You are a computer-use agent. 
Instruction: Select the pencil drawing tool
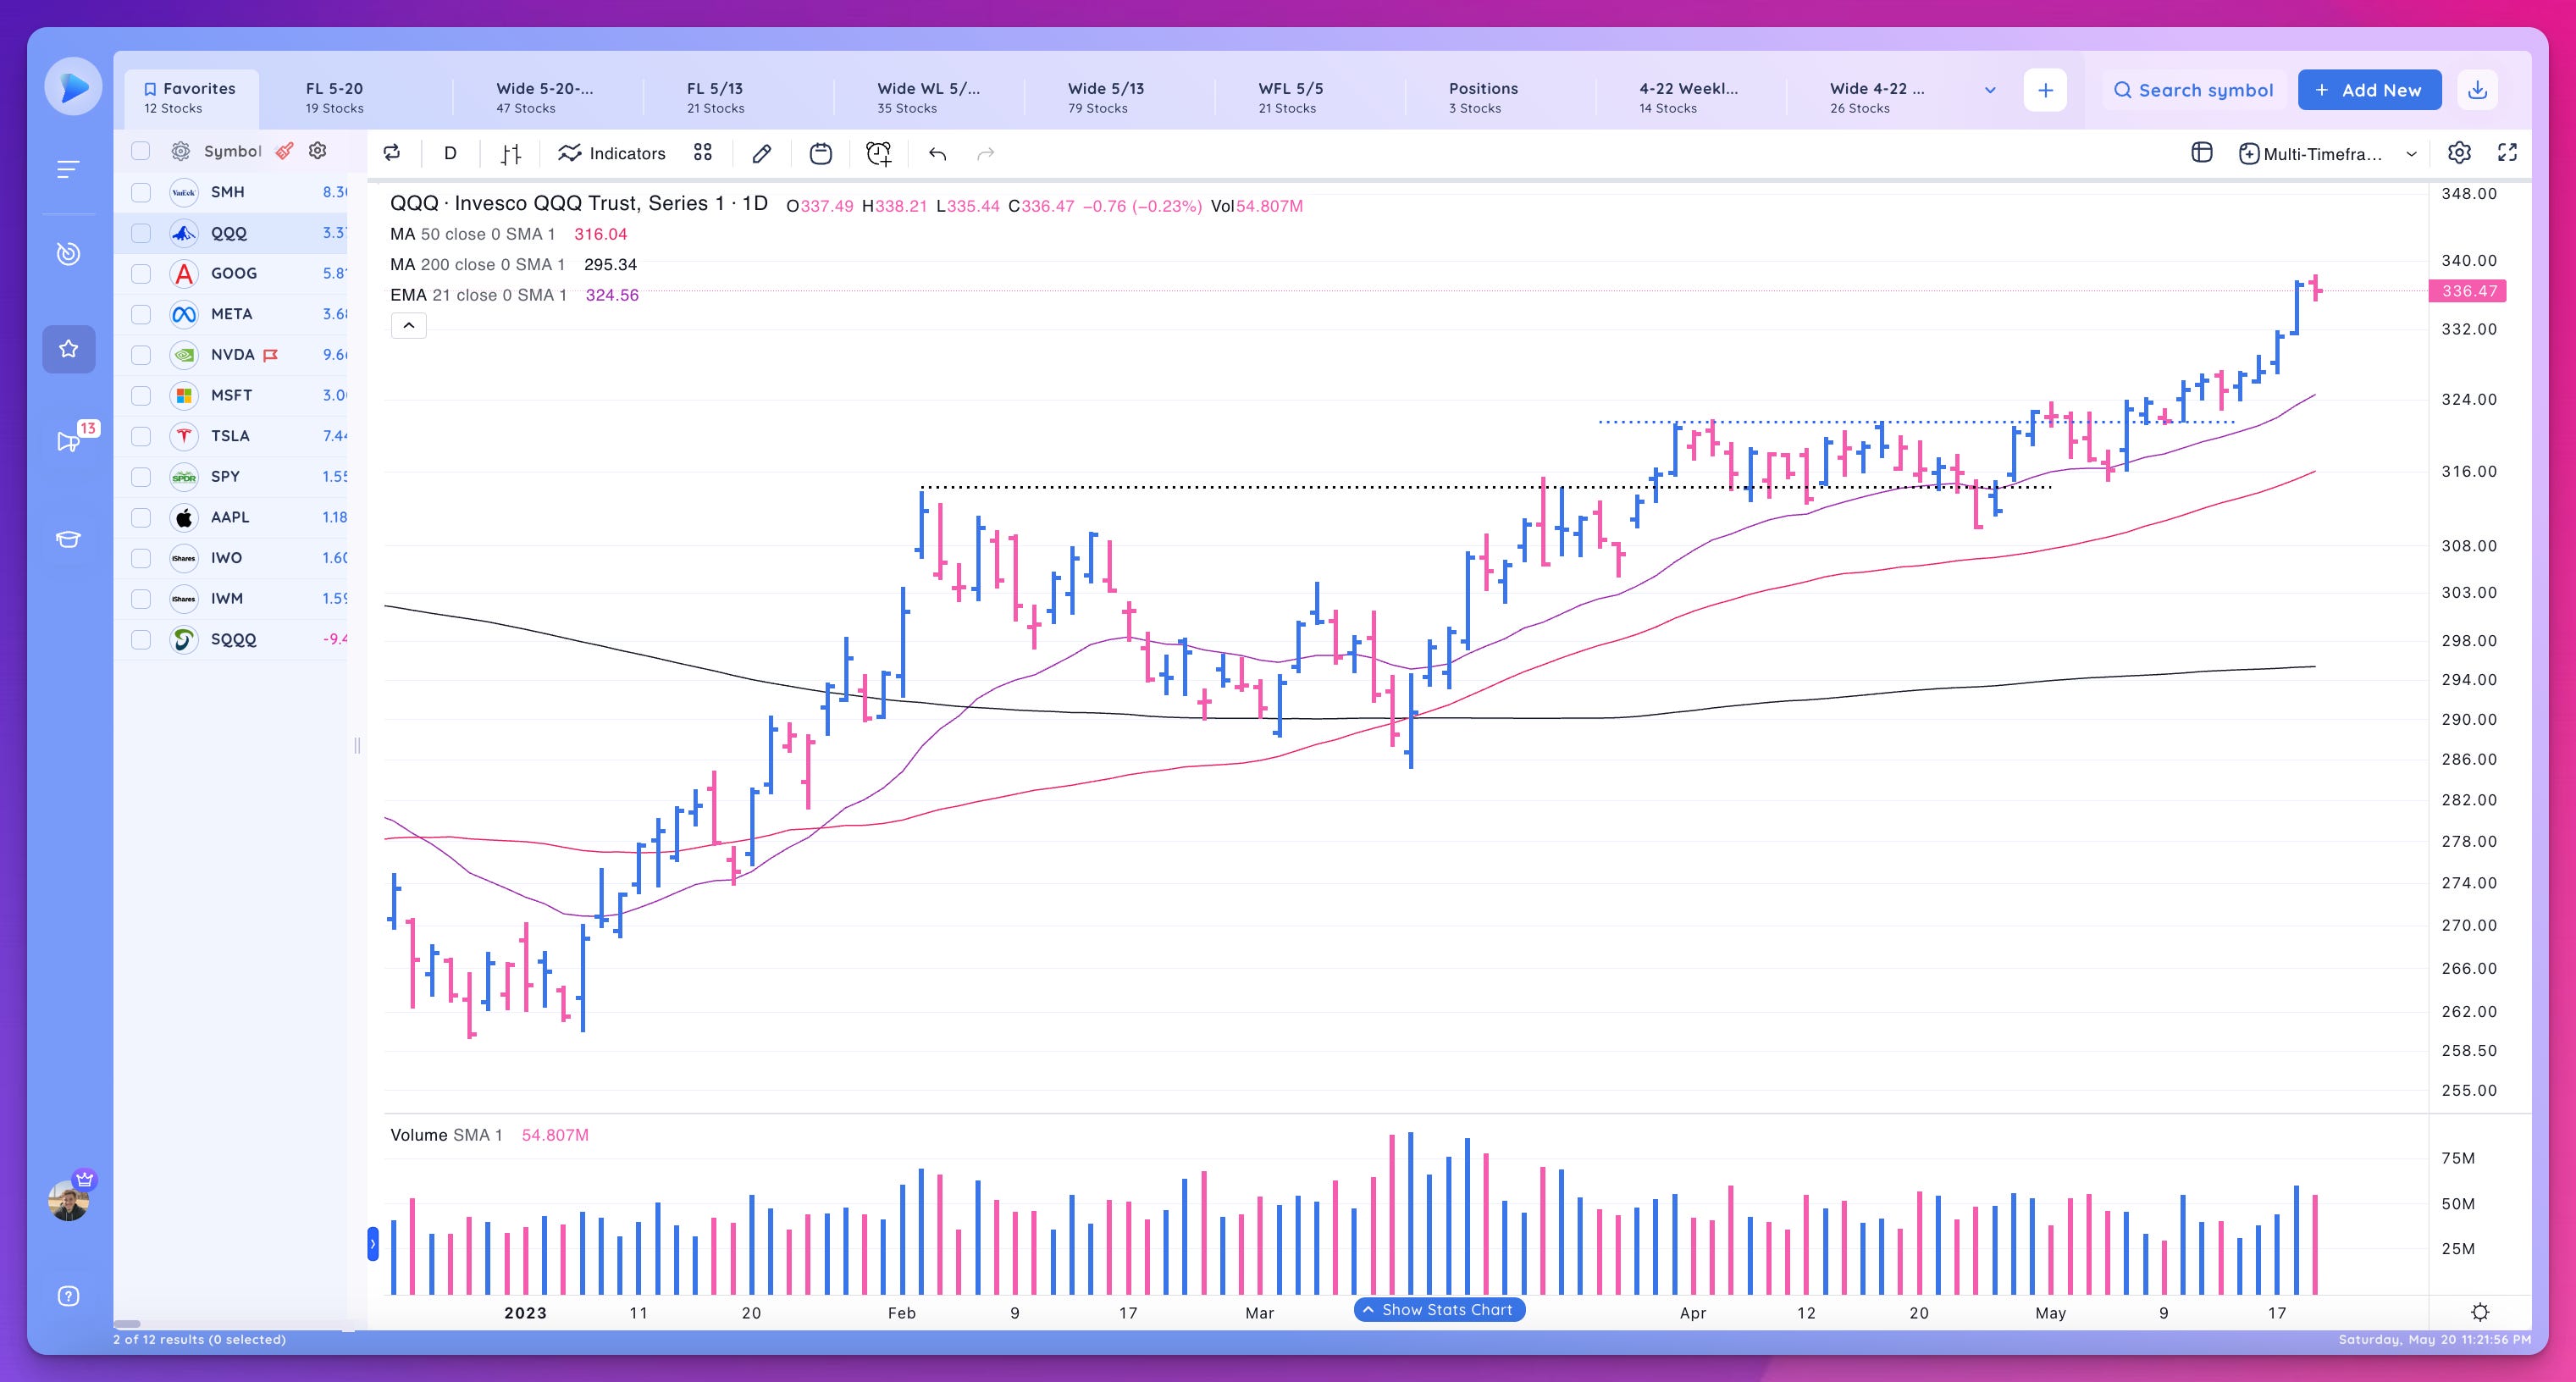pyautogui.click(x=762, y=153)
